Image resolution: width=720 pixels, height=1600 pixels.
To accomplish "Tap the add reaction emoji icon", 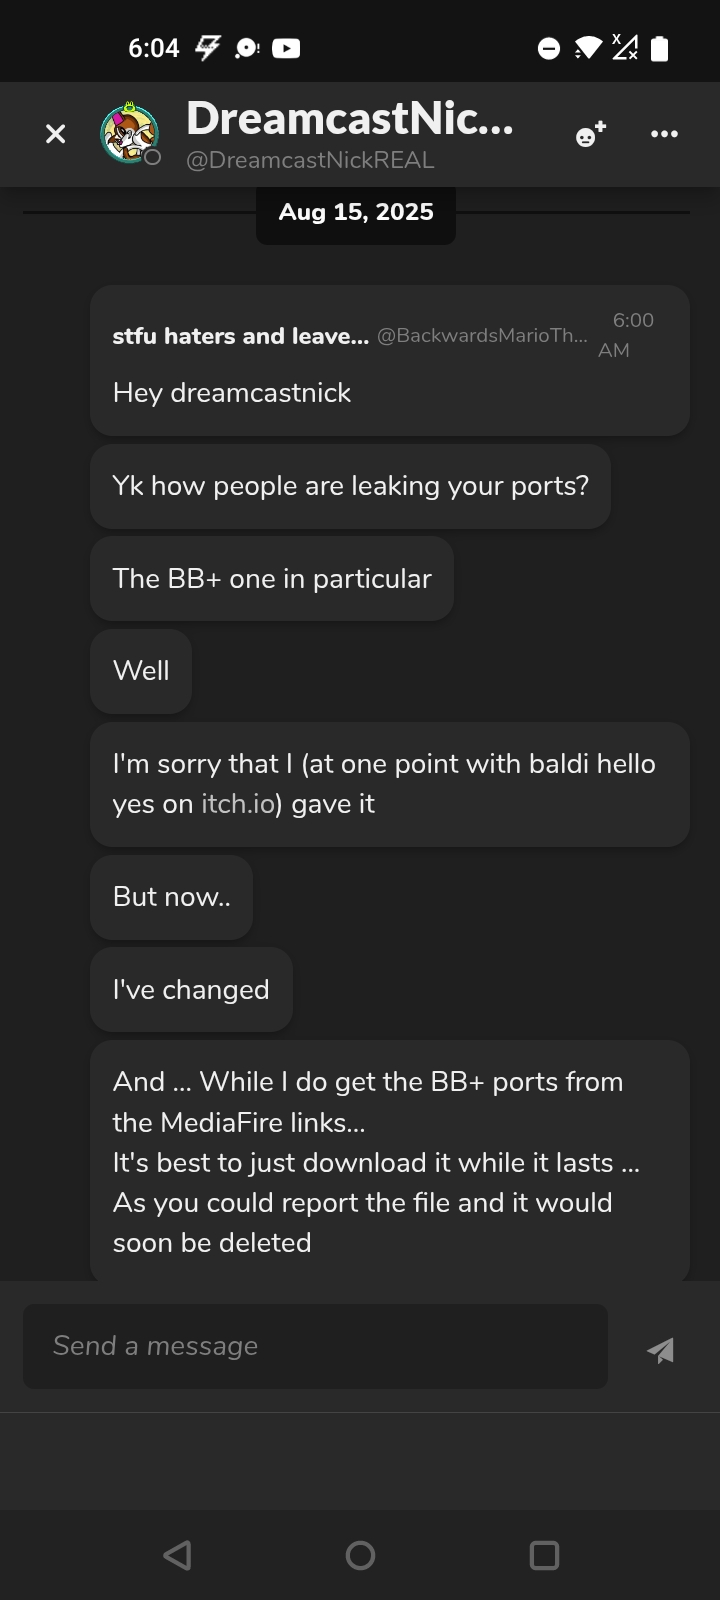I will (591, 134).
